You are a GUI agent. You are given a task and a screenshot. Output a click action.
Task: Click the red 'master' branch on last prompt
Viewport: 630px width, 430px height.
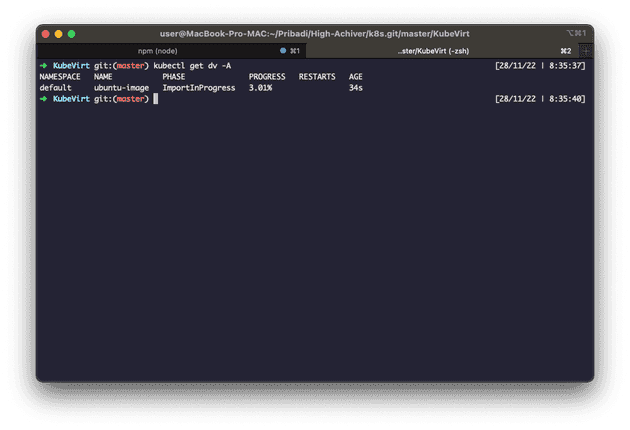pyautogui.click(x=131, y=99)
